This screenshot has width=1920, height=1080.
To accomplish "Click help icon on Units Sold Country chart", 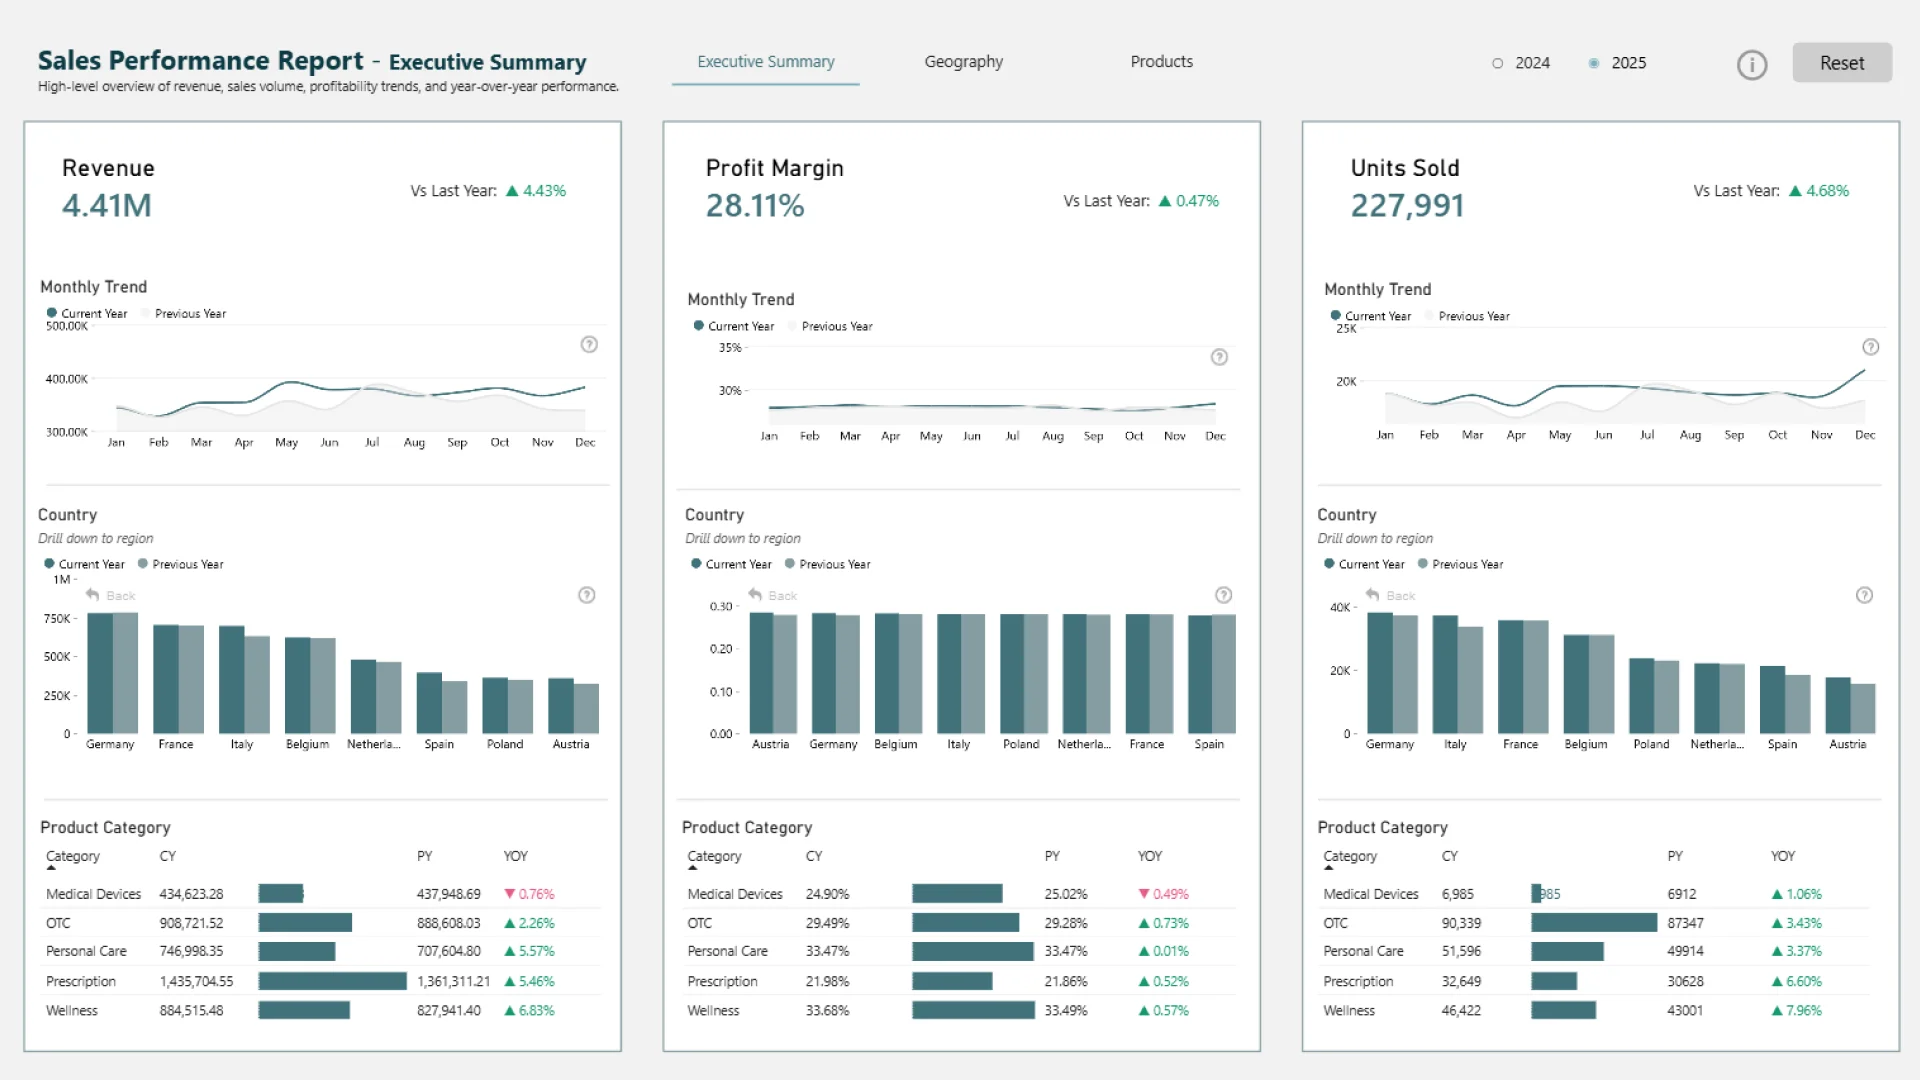I will (x=1864, y=595).
